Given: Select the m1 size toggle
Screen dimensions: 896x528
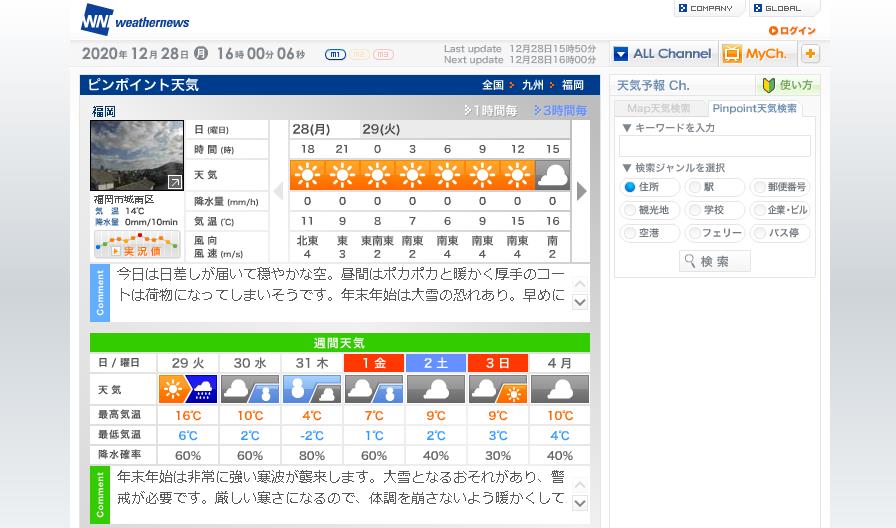Looking at the screenshot, I should tap(335, 54).
